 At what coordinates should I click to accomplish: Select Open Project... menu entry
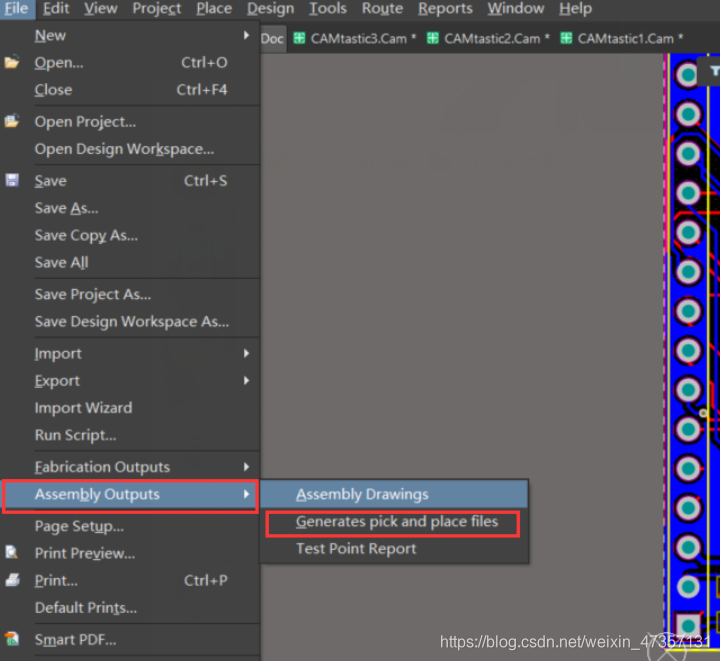[130, 122]
